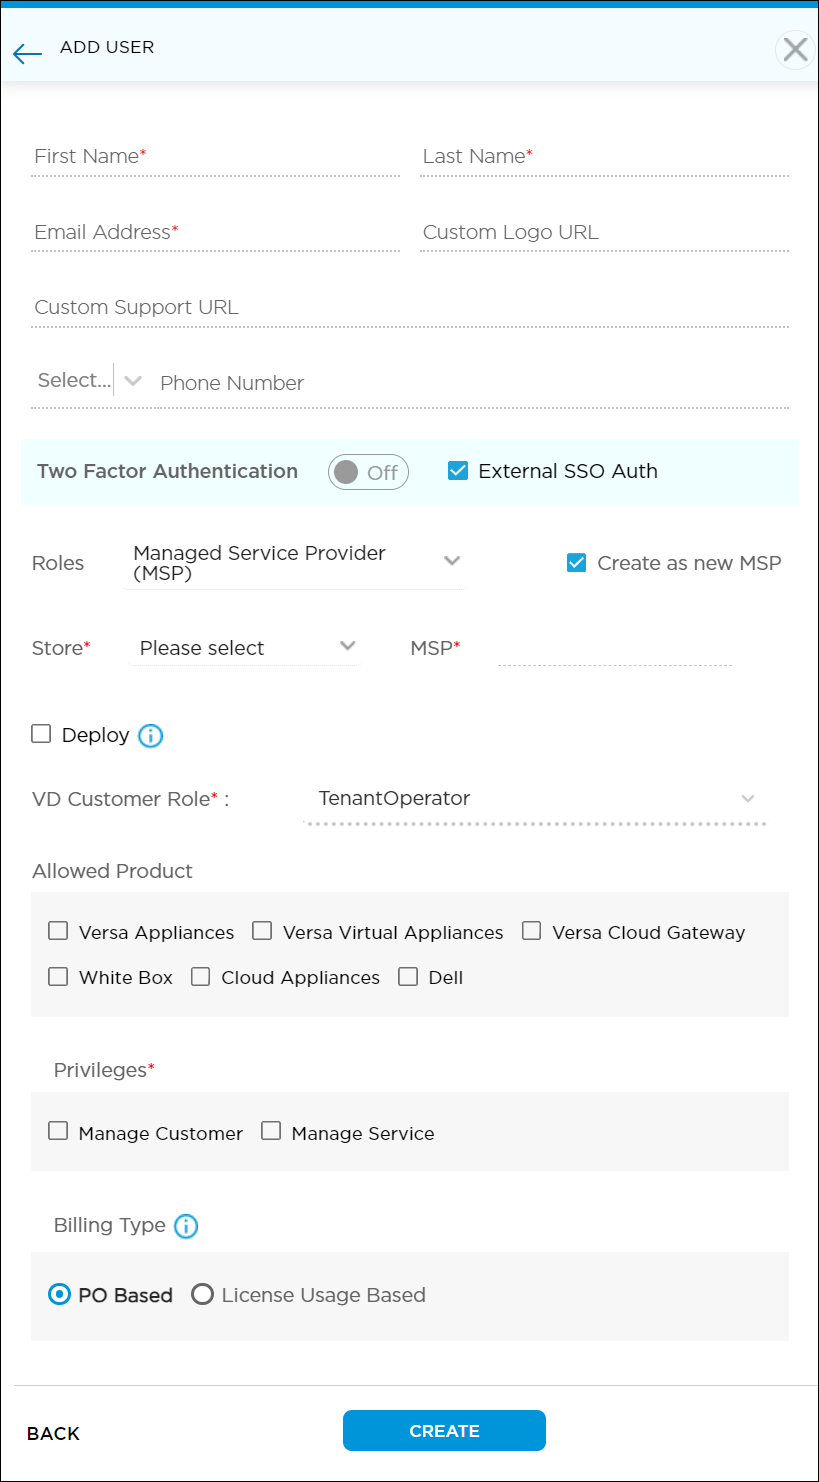
Task: Check the White Box option
Action: (58, 976)
